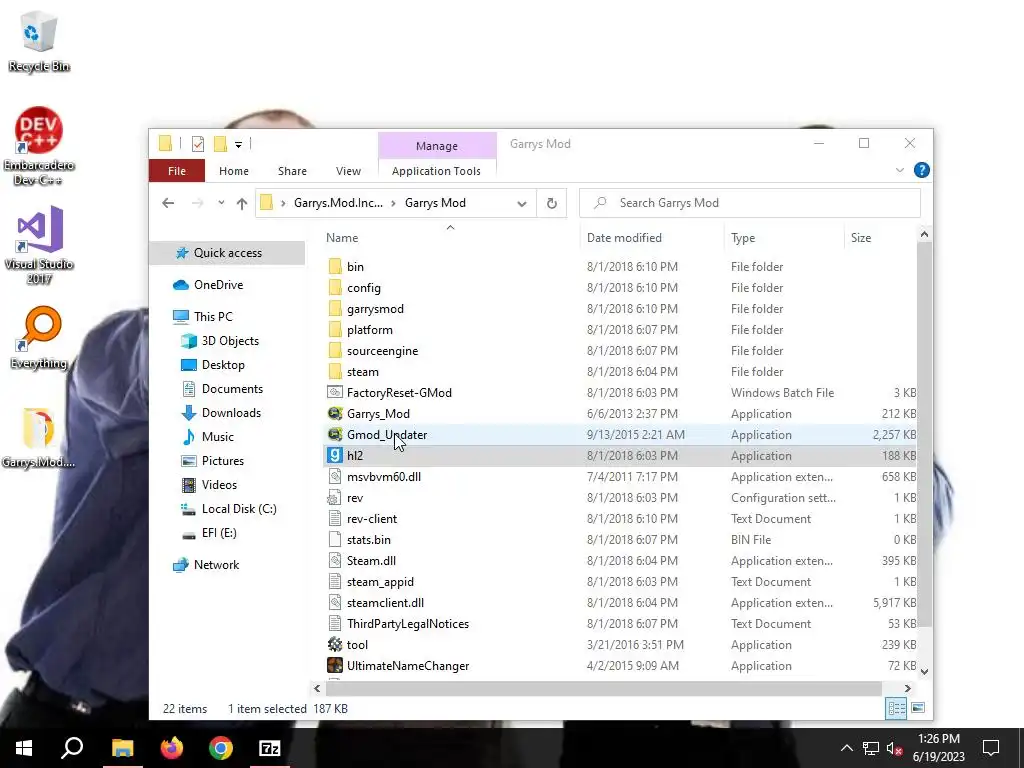
Task: Click the Garrys Mod breadcrumb segment
Action: click(x=435, y=203)
